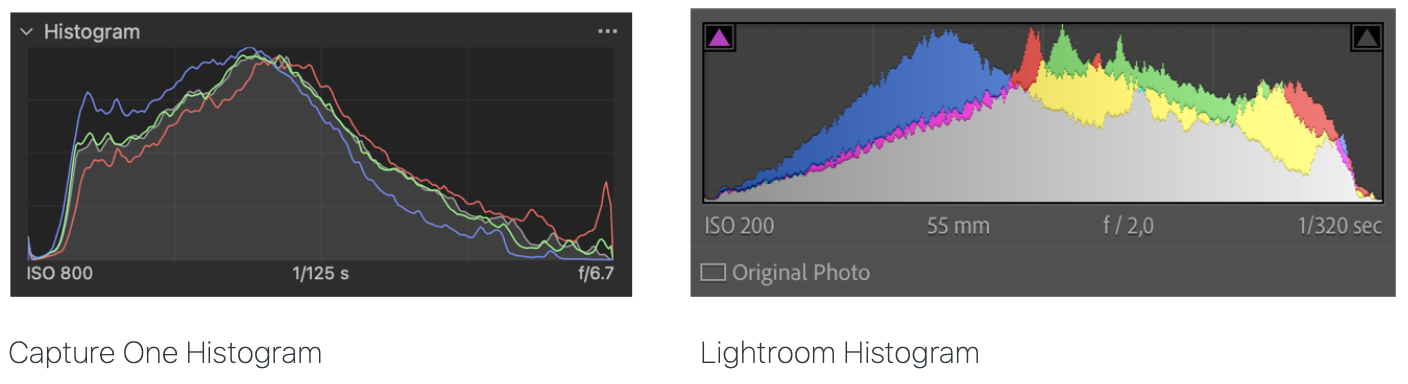
Task: Toggle the shadow clipping triangle in Lightroom
Action: pyautogui.click(x=720, y=38)
